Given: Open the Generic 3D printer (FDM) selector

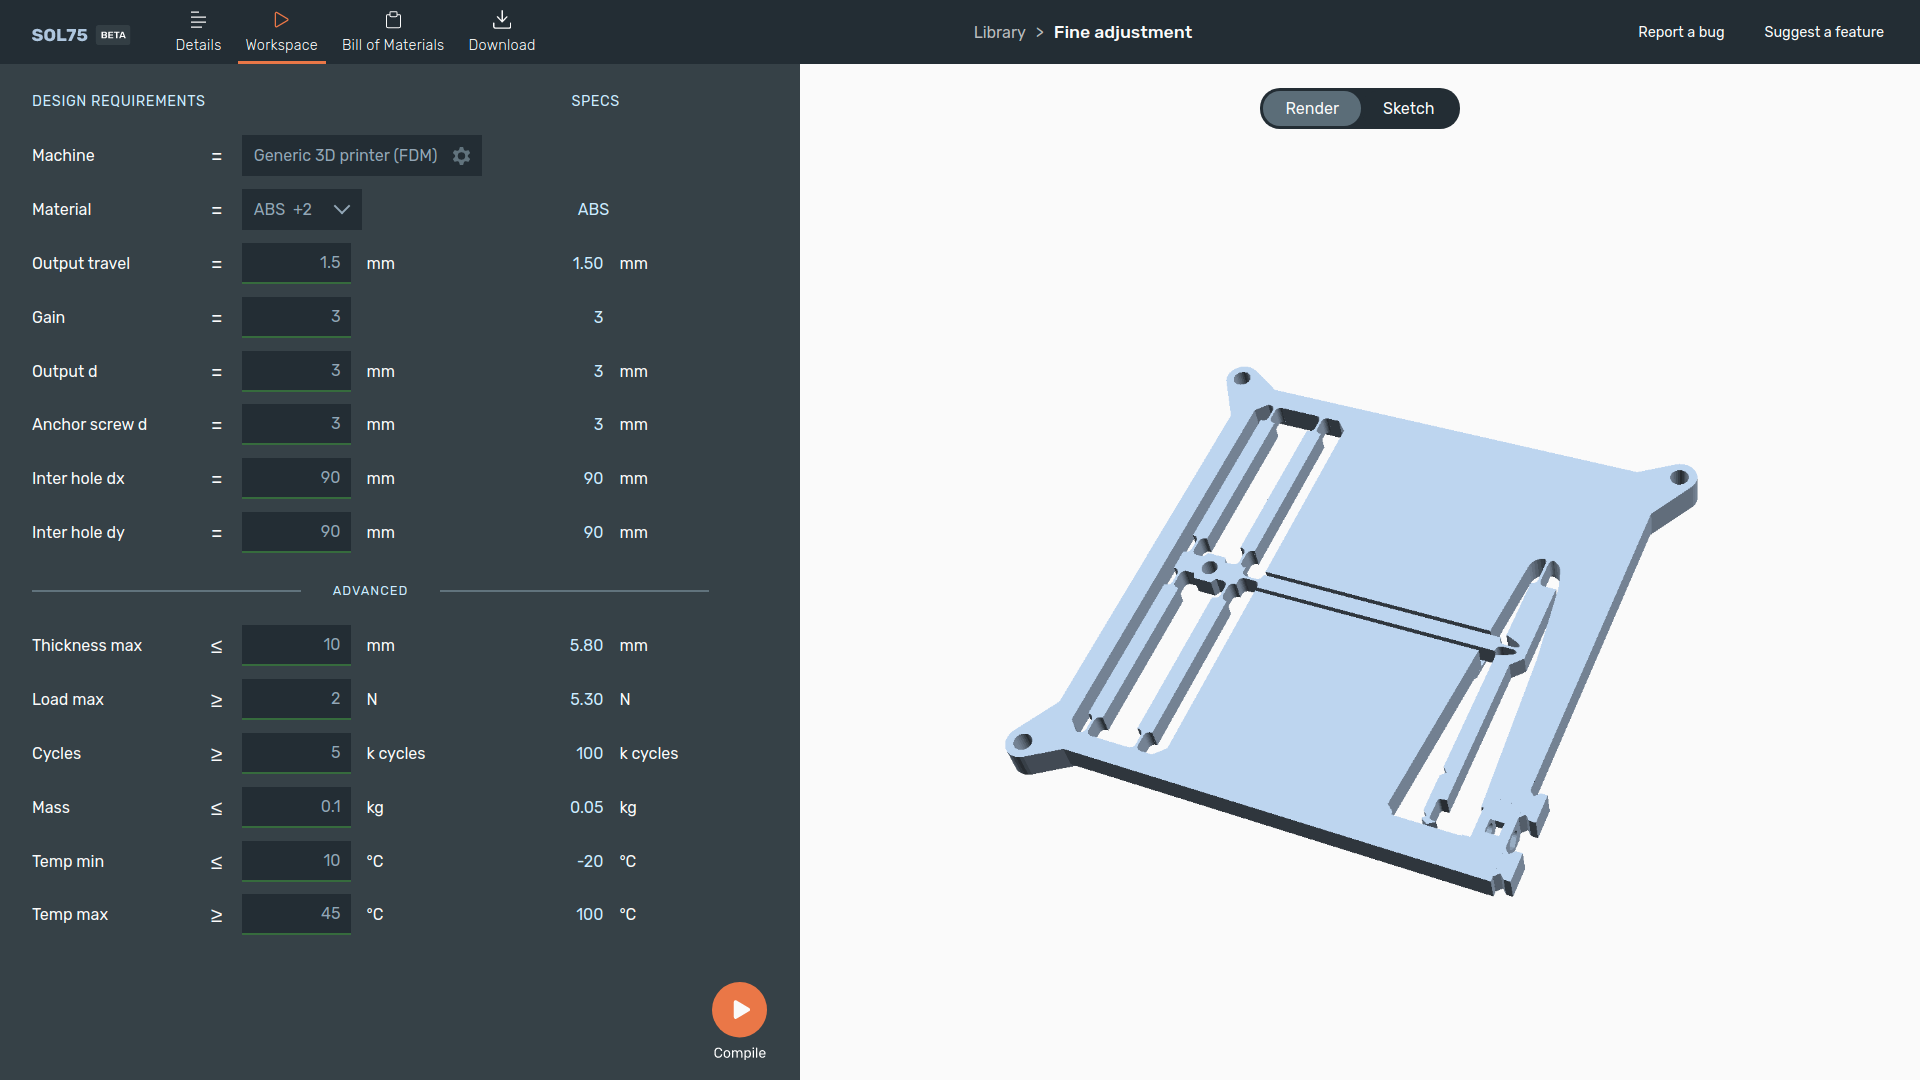Looking at the screenshot, I should point(345,155).
